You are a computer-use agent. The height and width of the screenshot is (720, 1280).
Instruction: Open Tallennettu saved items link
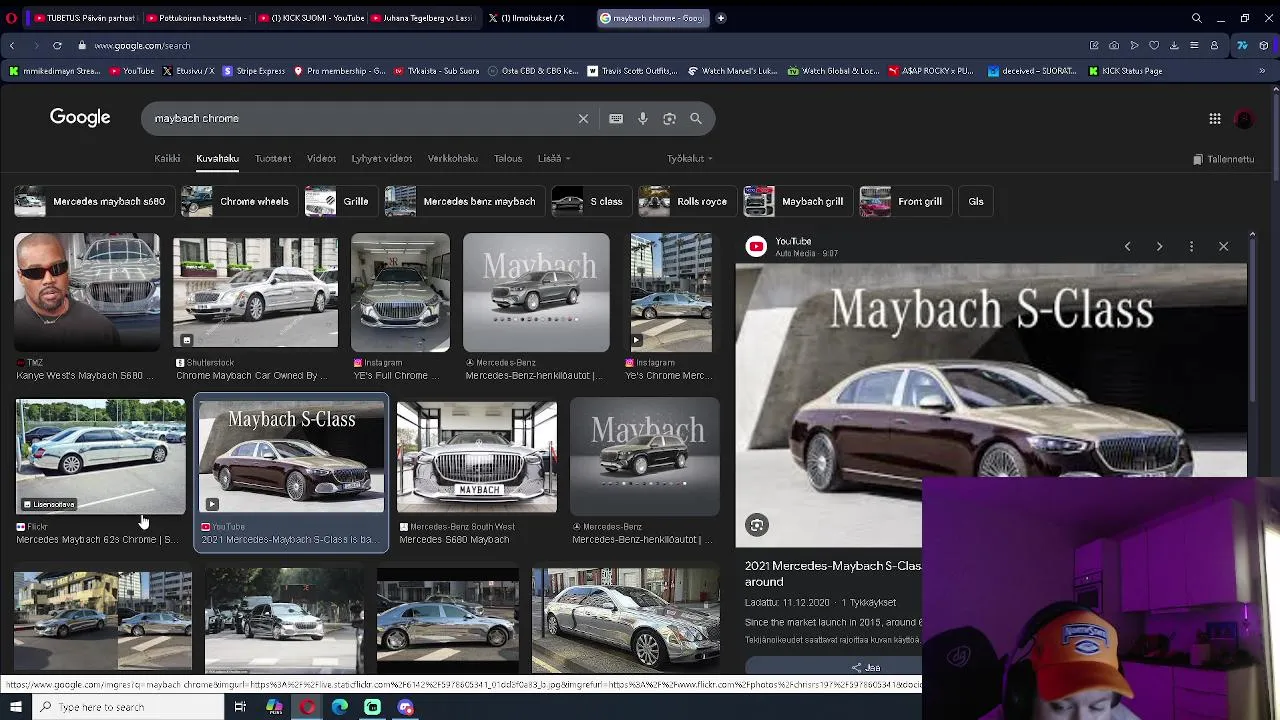tap(1224, 159)
